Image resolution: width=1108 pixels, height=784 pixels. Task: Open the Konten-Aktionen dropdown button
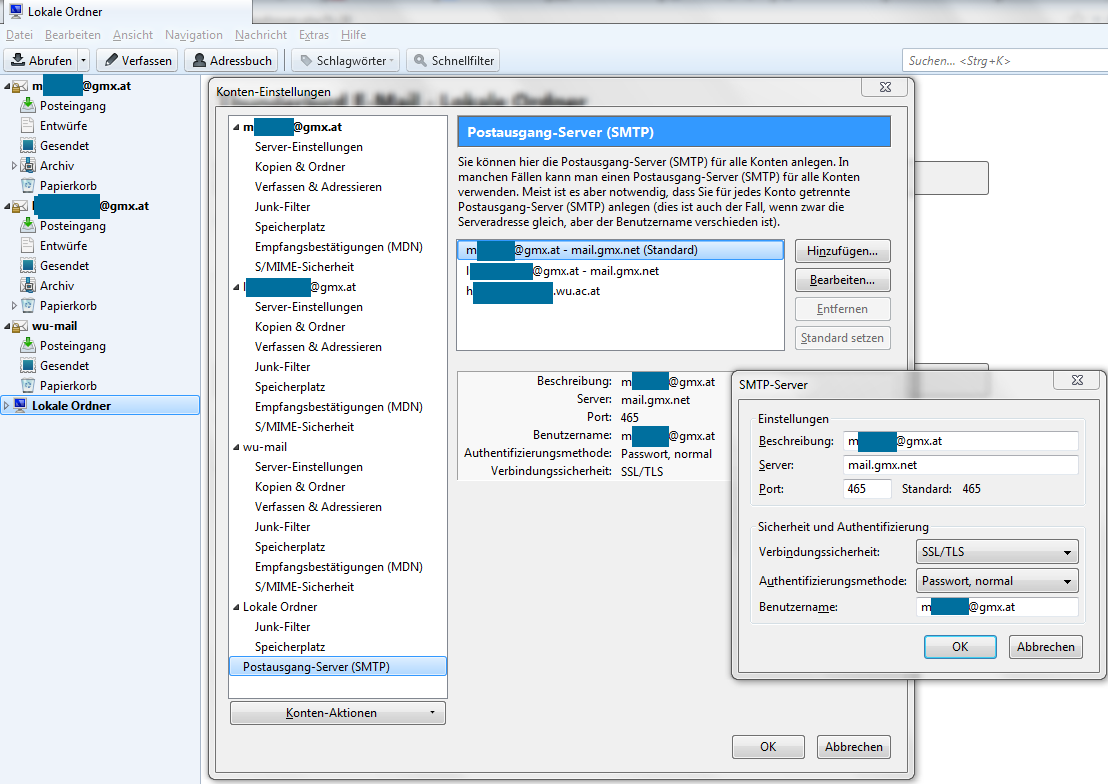click(337, 713)
